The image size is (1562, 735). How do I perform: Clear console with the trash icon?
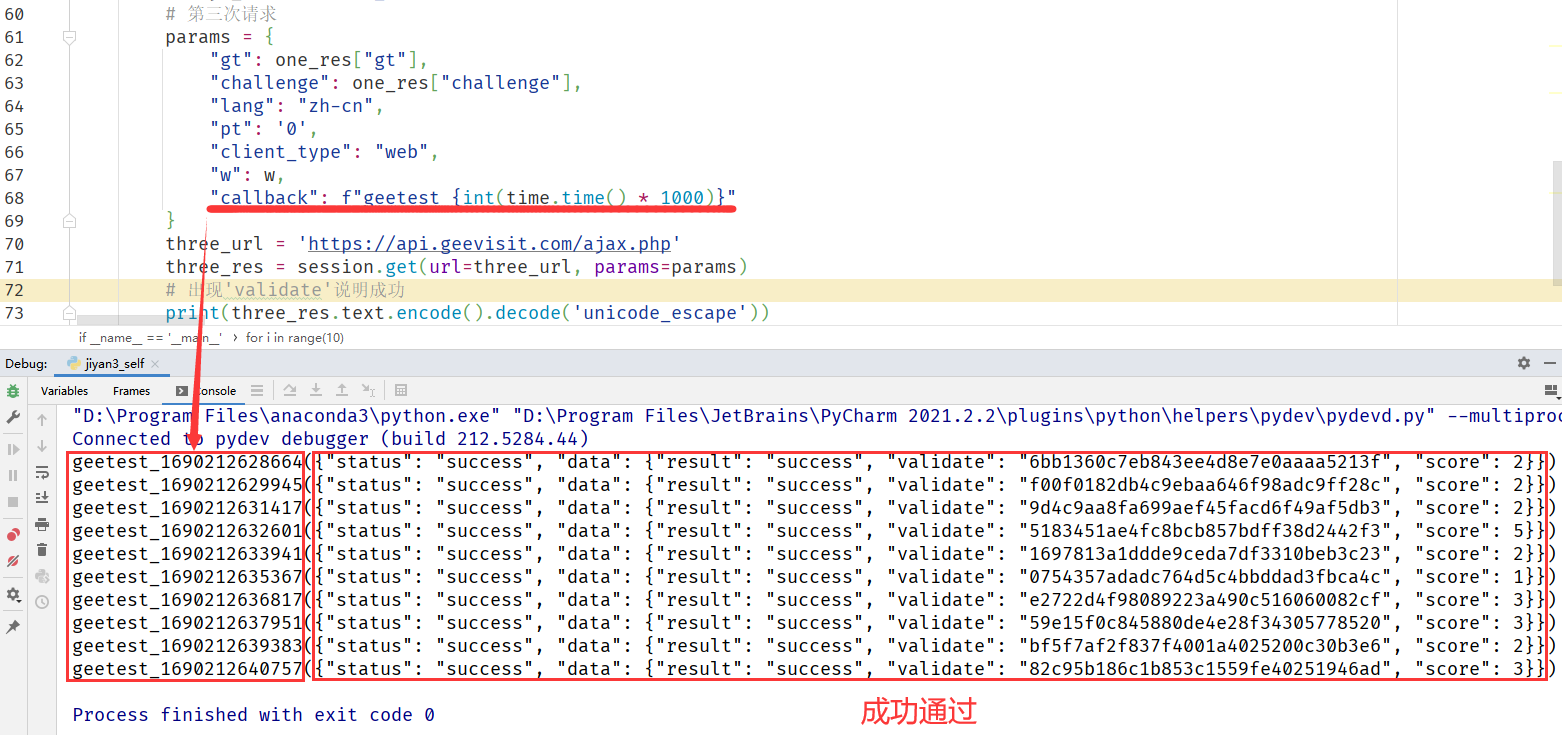(42, 550)
